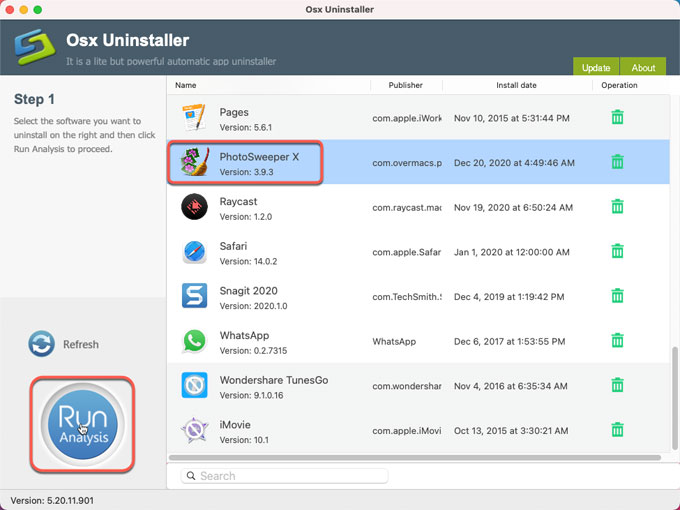Select the Safari compass icon
Image resolution: width=680 pixels, height=510 pixels.
pyautogui.click(x=194, y=252)
